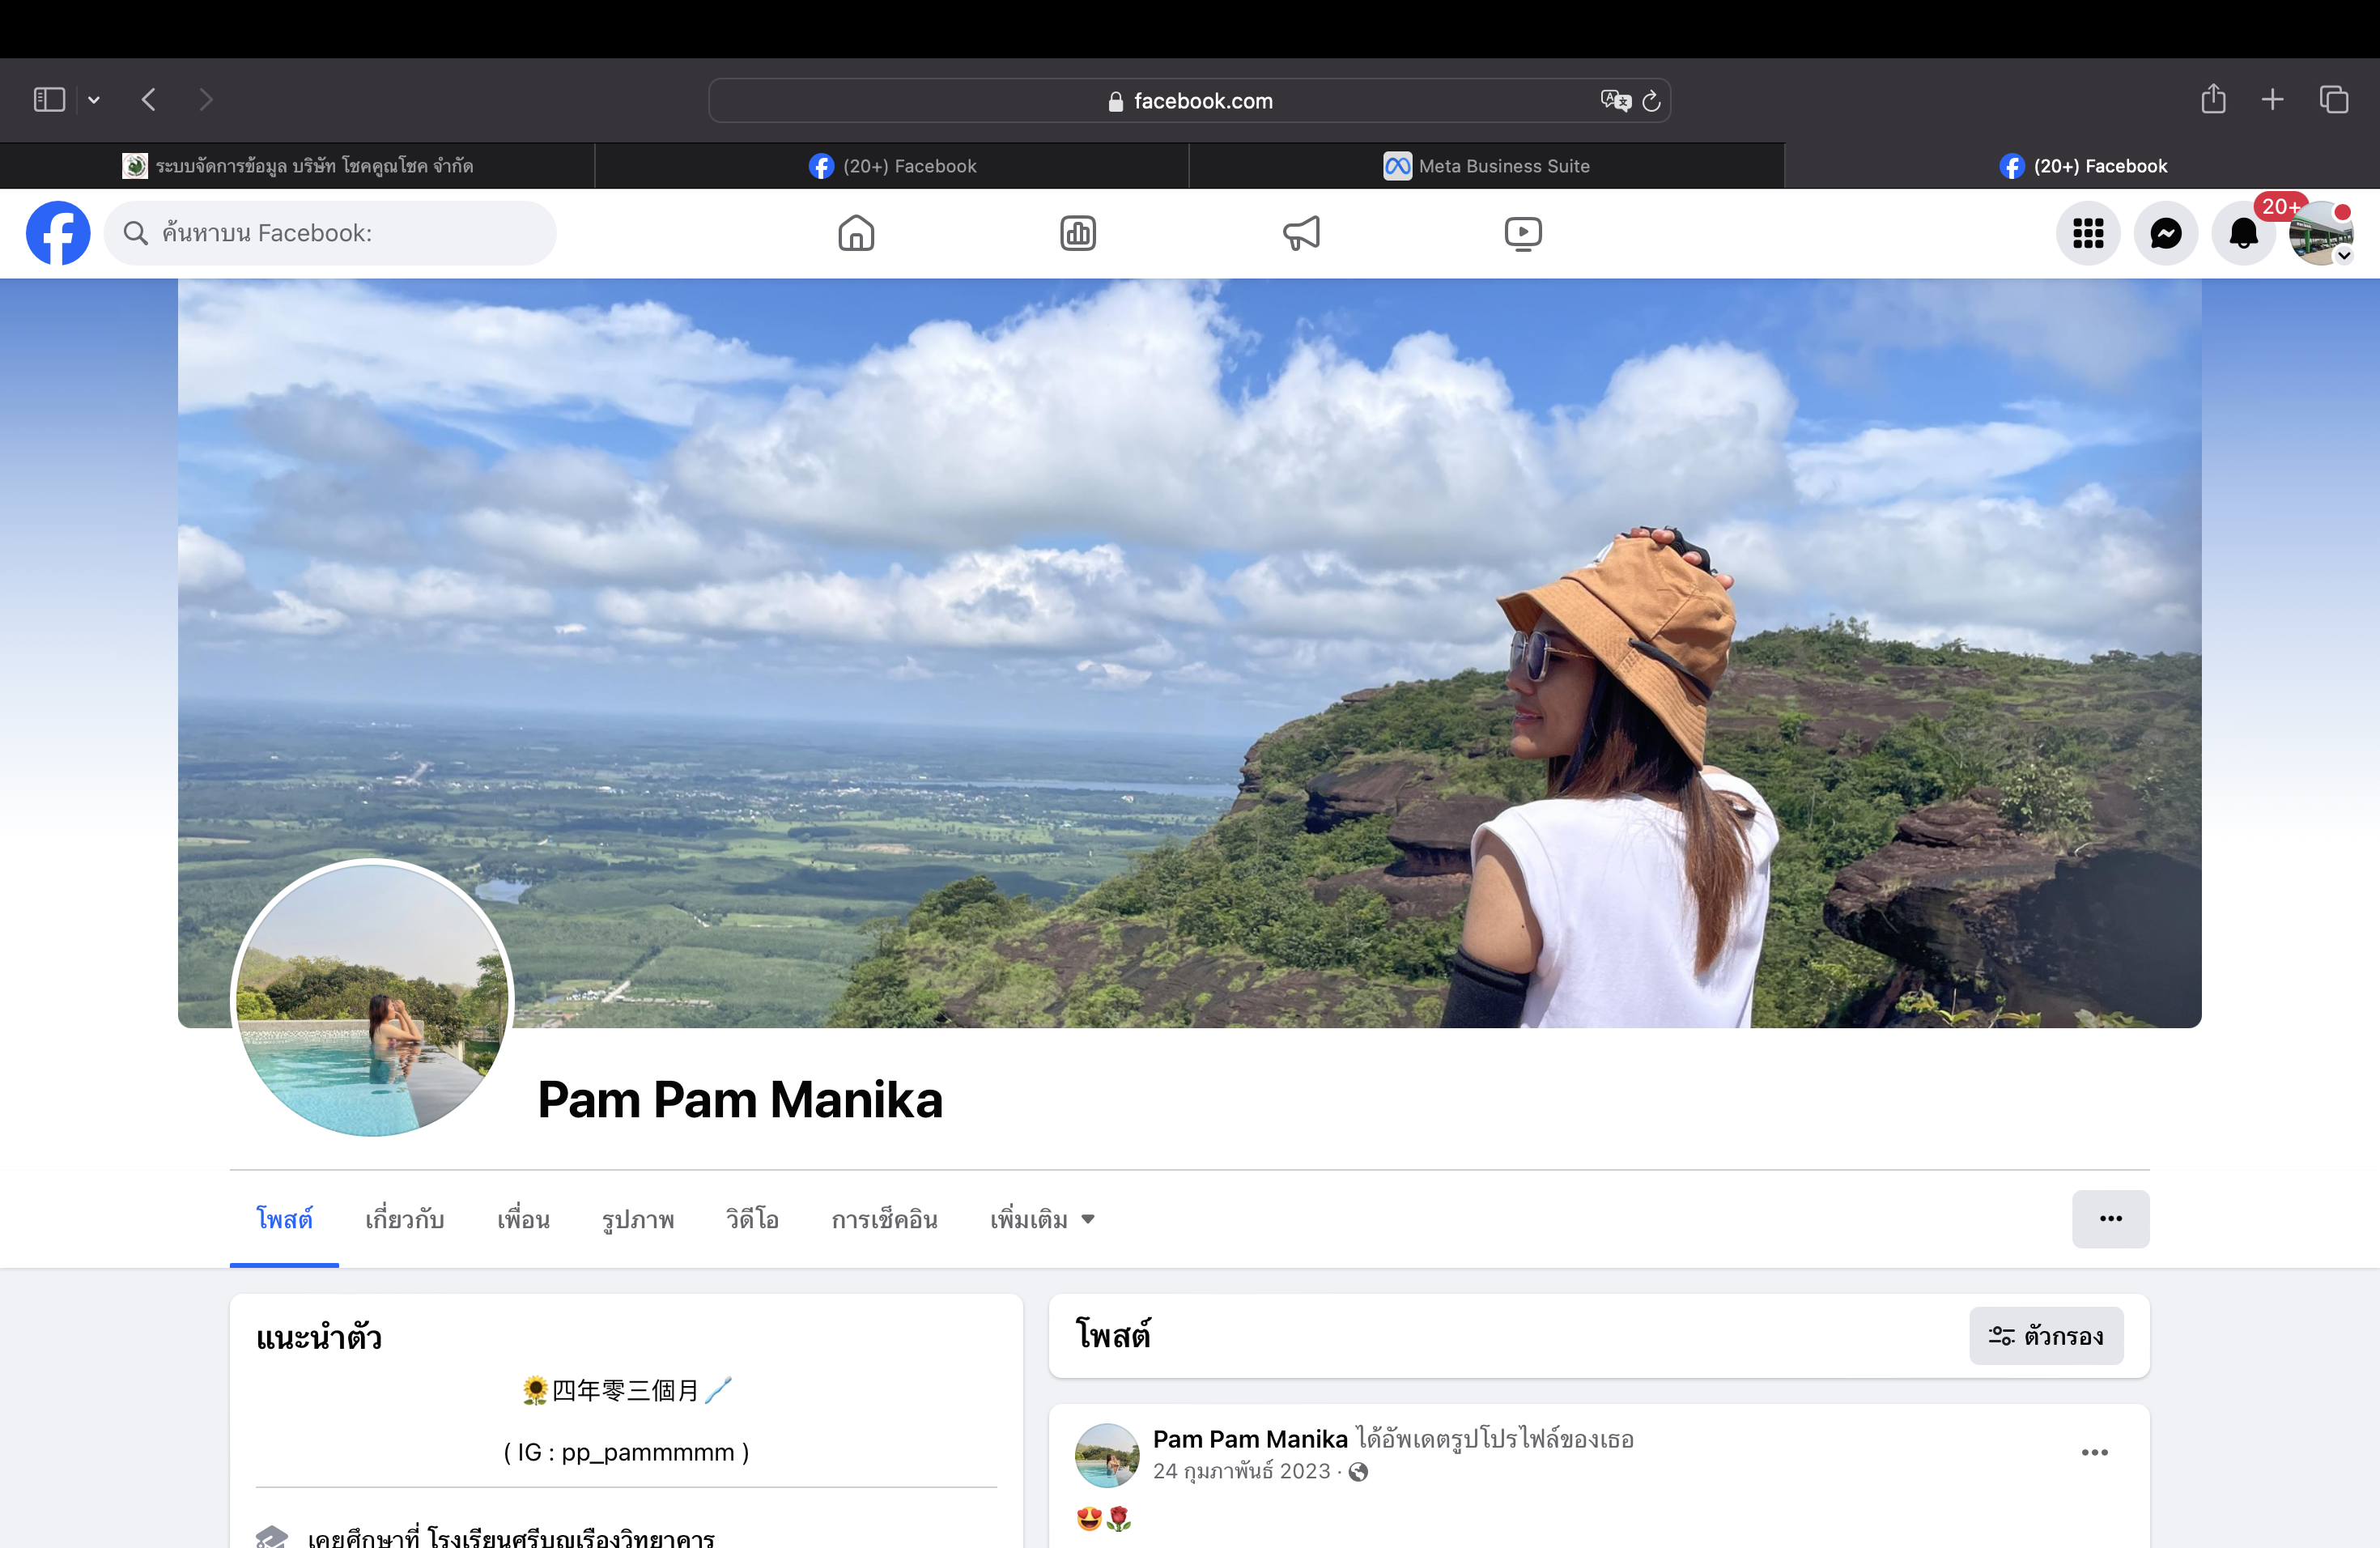This screenshot has height=1548, width=2380.
Task: Expand the sidebar tab group chevron
Action: (x=94, y=100)
